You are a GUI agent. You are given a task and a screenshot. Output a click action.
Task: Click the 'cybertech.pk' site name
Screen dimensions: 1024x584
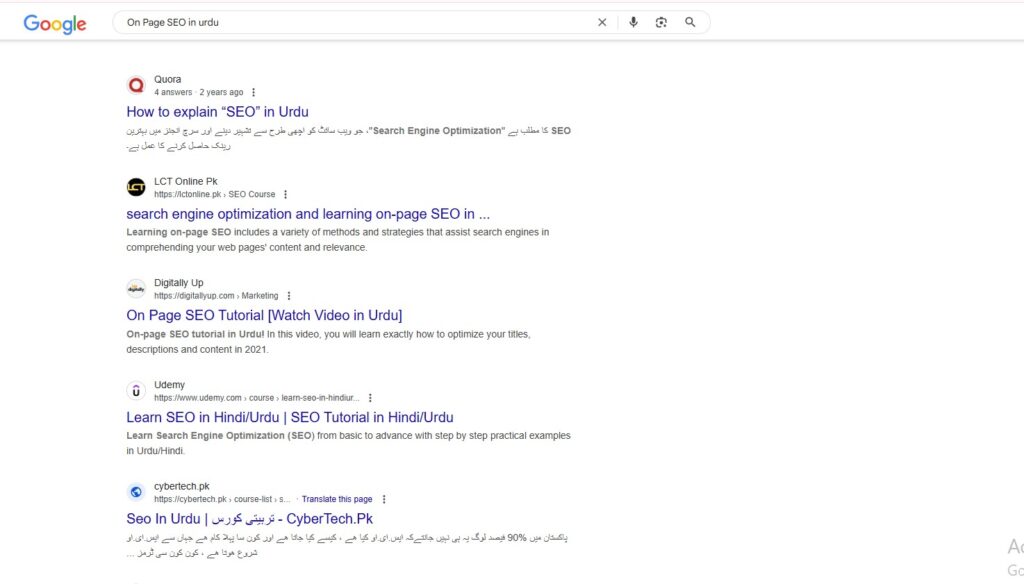pos(182,486)
